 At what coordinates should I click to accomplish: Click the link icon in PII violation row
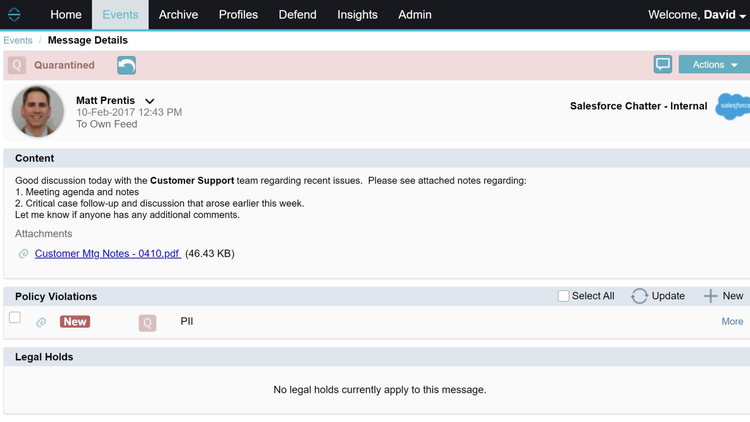pos(41,322)
